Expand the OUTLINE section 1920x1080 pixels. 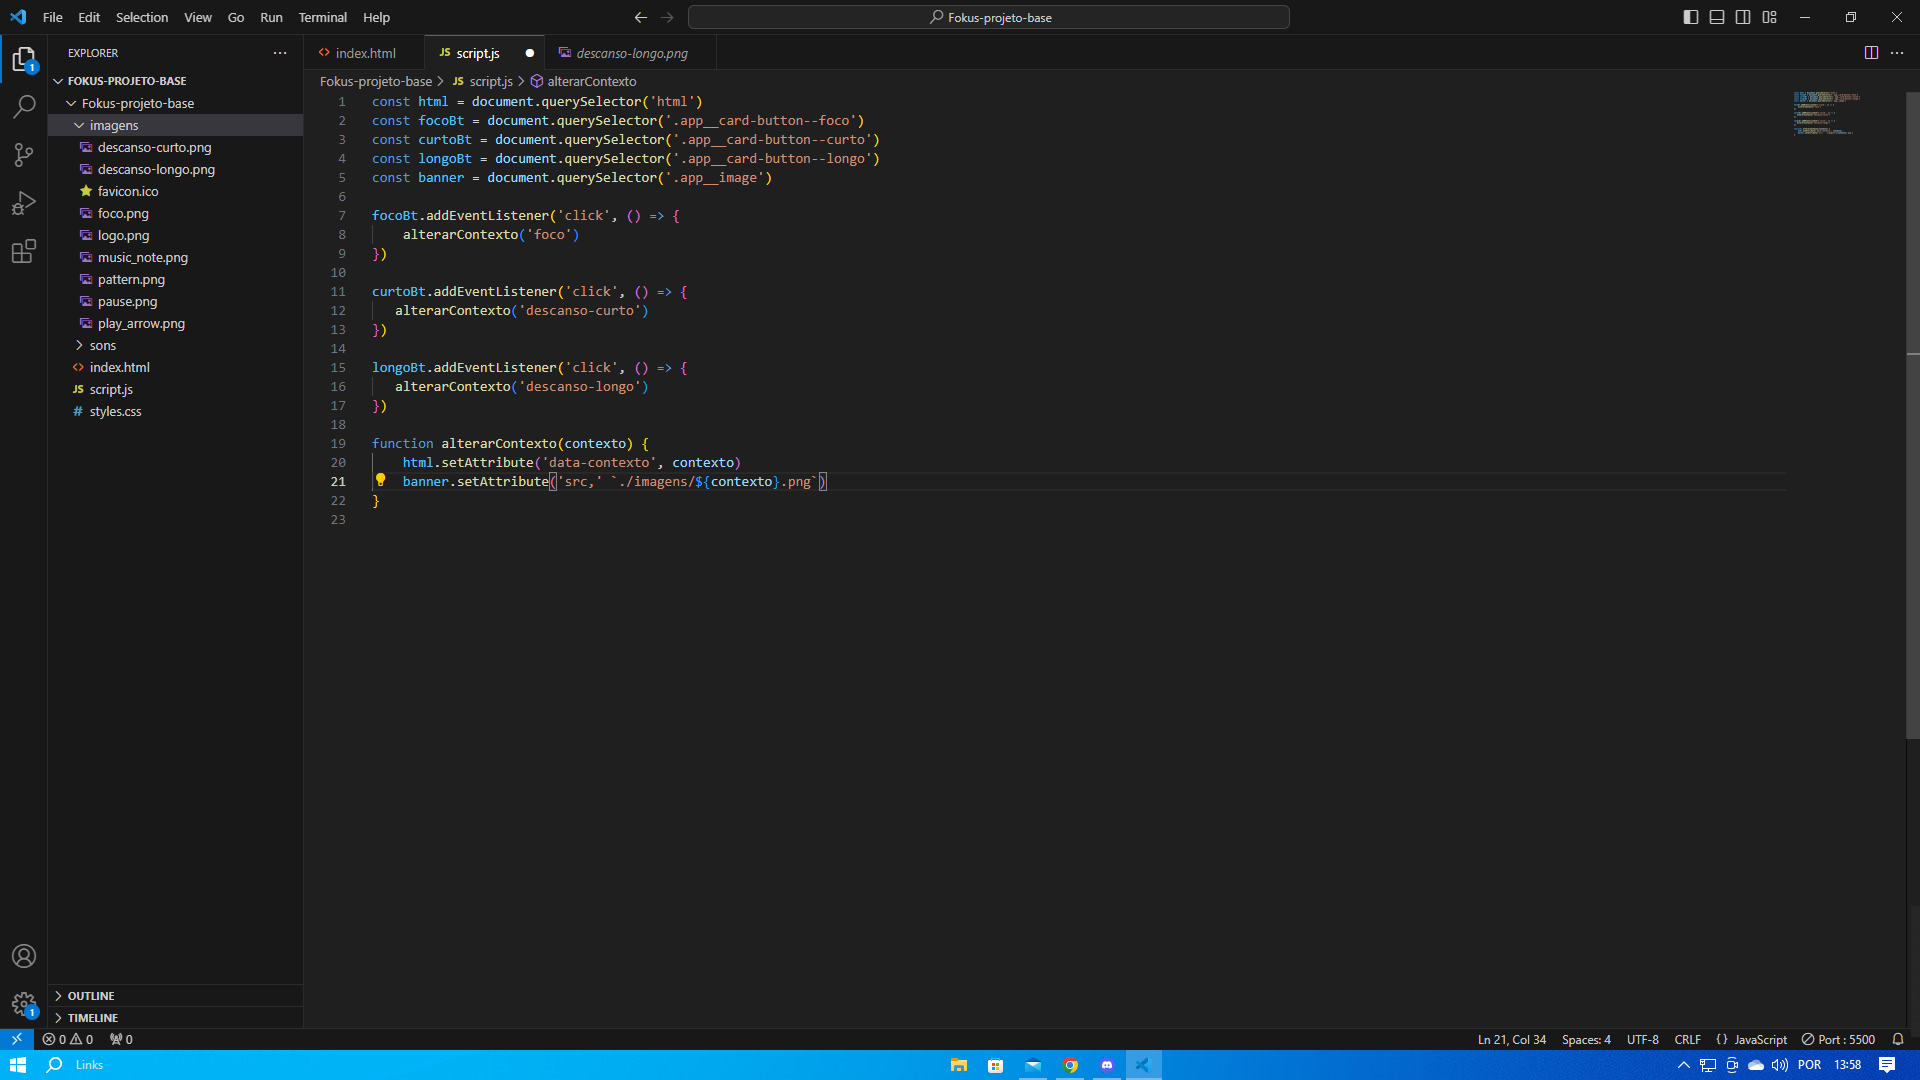[x=175, y=996]
